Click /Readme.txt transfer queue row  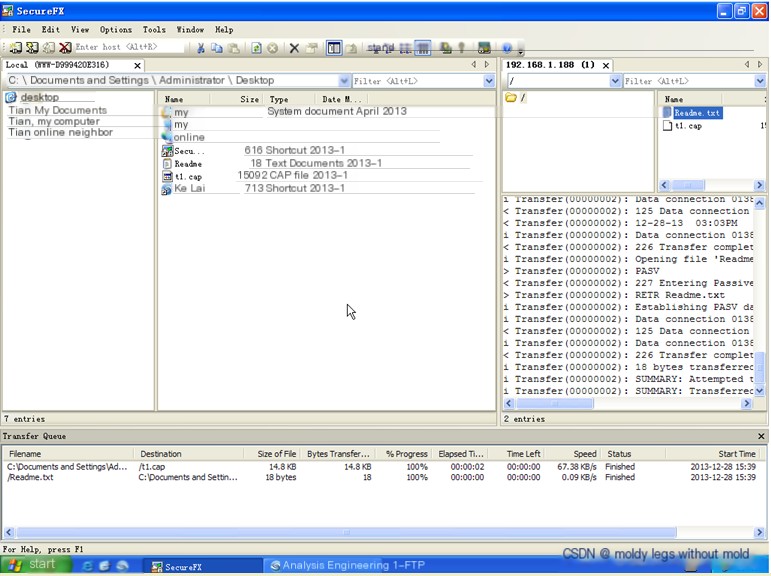[381, 477]
